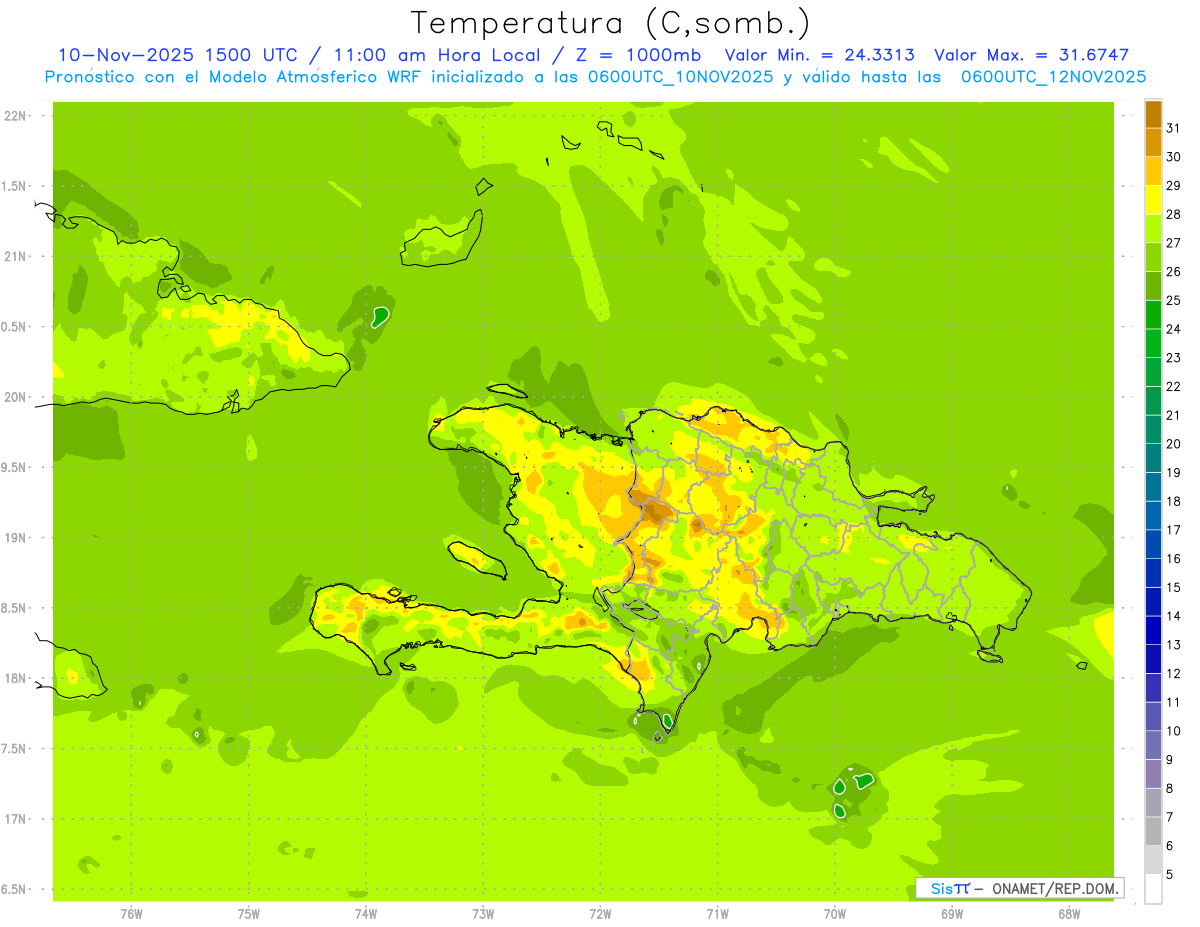Viewport: 1200px width, 927px height.
Task: Click the dark green cool spot near 74W 20.5N
Action: 380,317
